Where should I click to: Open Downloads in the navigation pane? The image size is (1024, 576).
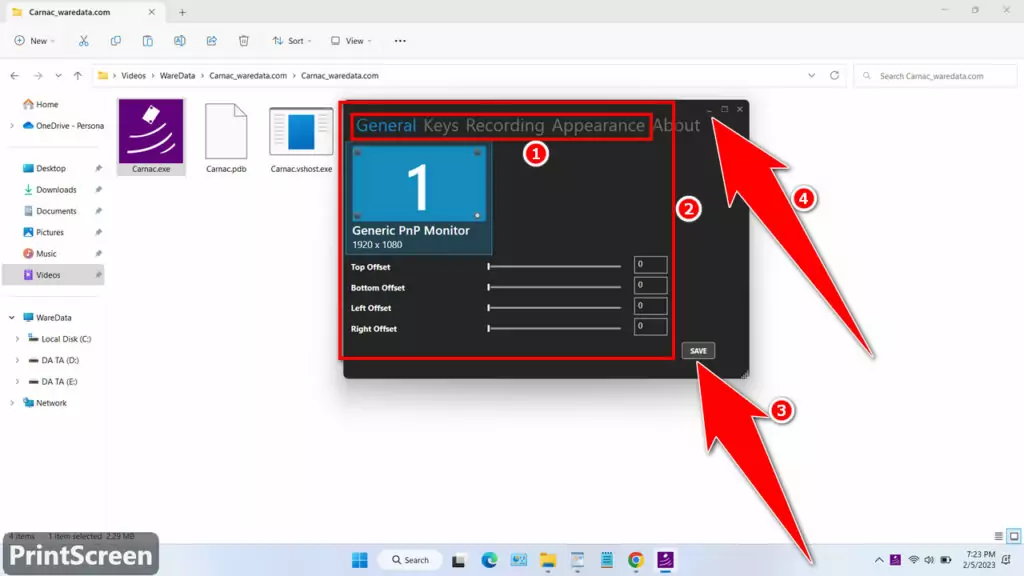pyautogui.click(x=57, y=189)
